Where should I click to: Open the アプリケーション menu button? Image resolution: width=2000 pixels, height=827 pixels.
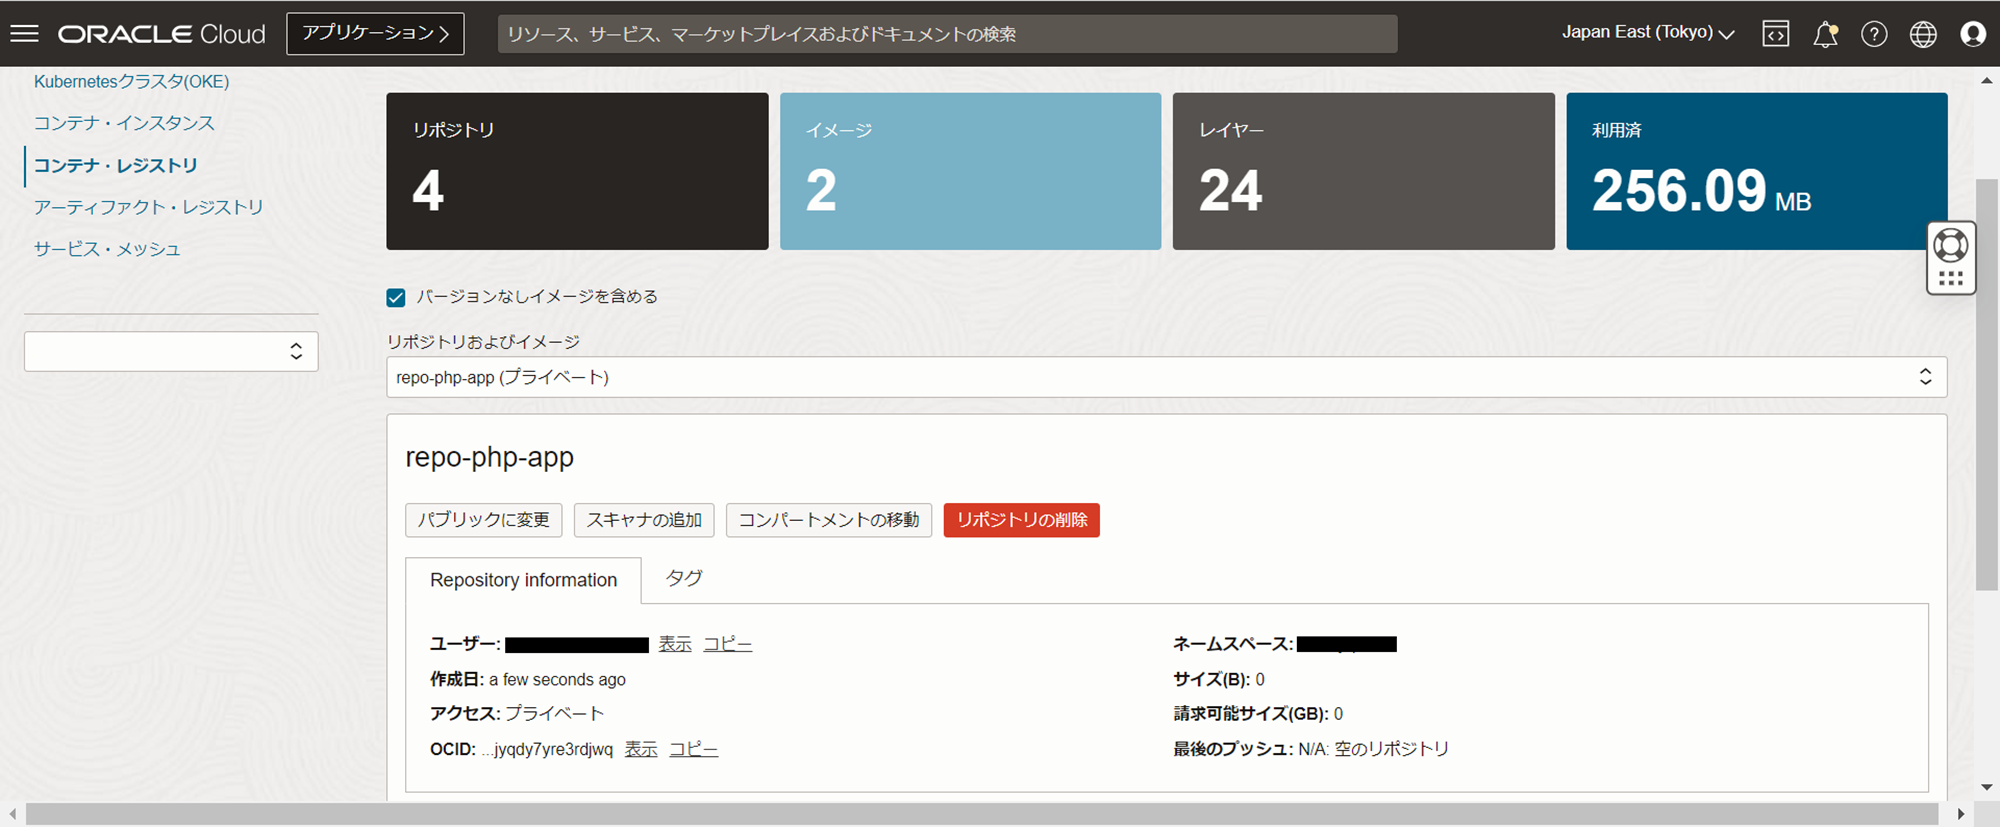(375, 33)
